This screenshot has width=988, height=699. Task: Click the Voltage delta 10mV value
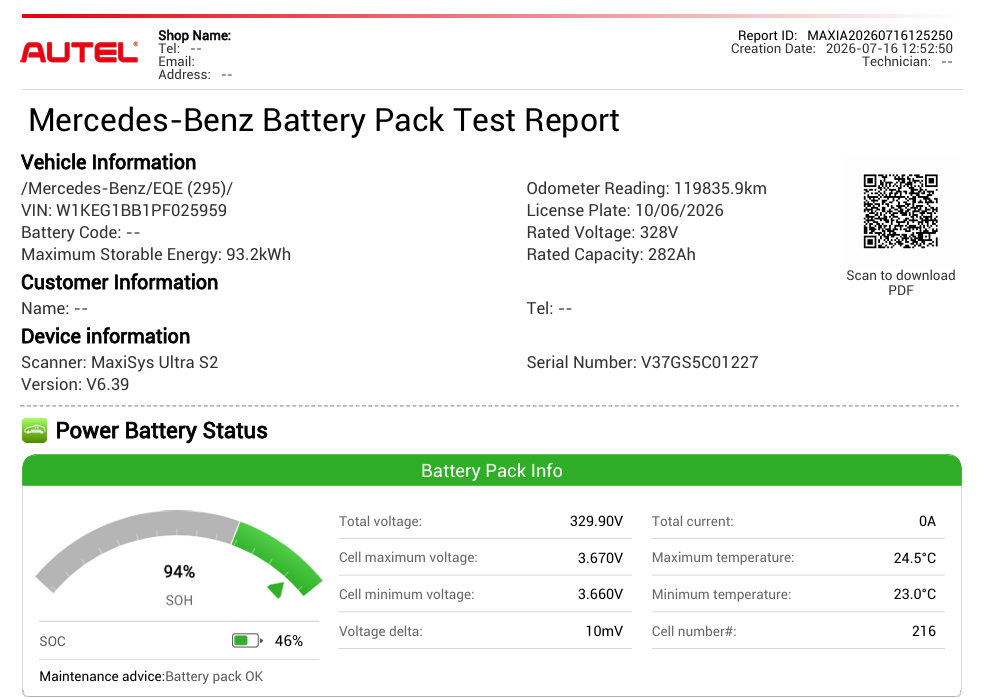click(604, 631)
